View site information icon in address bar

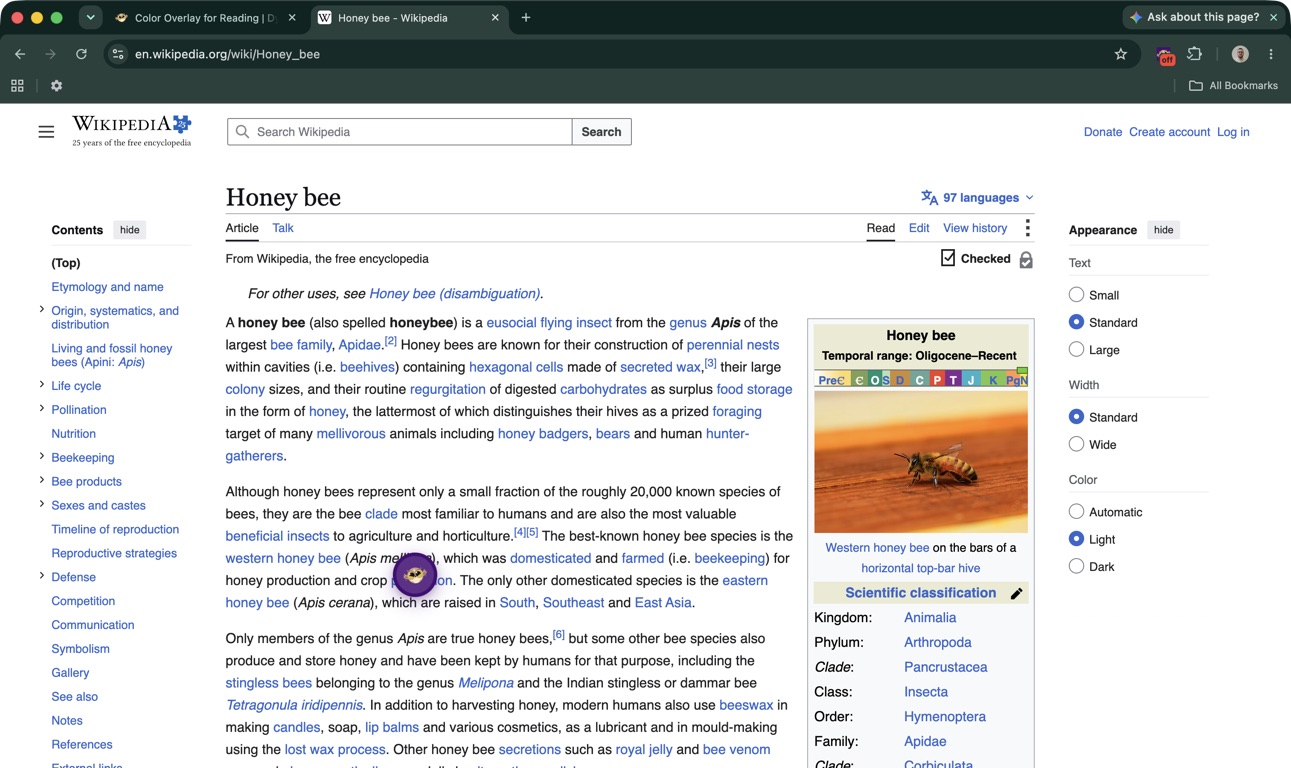pos(118,54)
